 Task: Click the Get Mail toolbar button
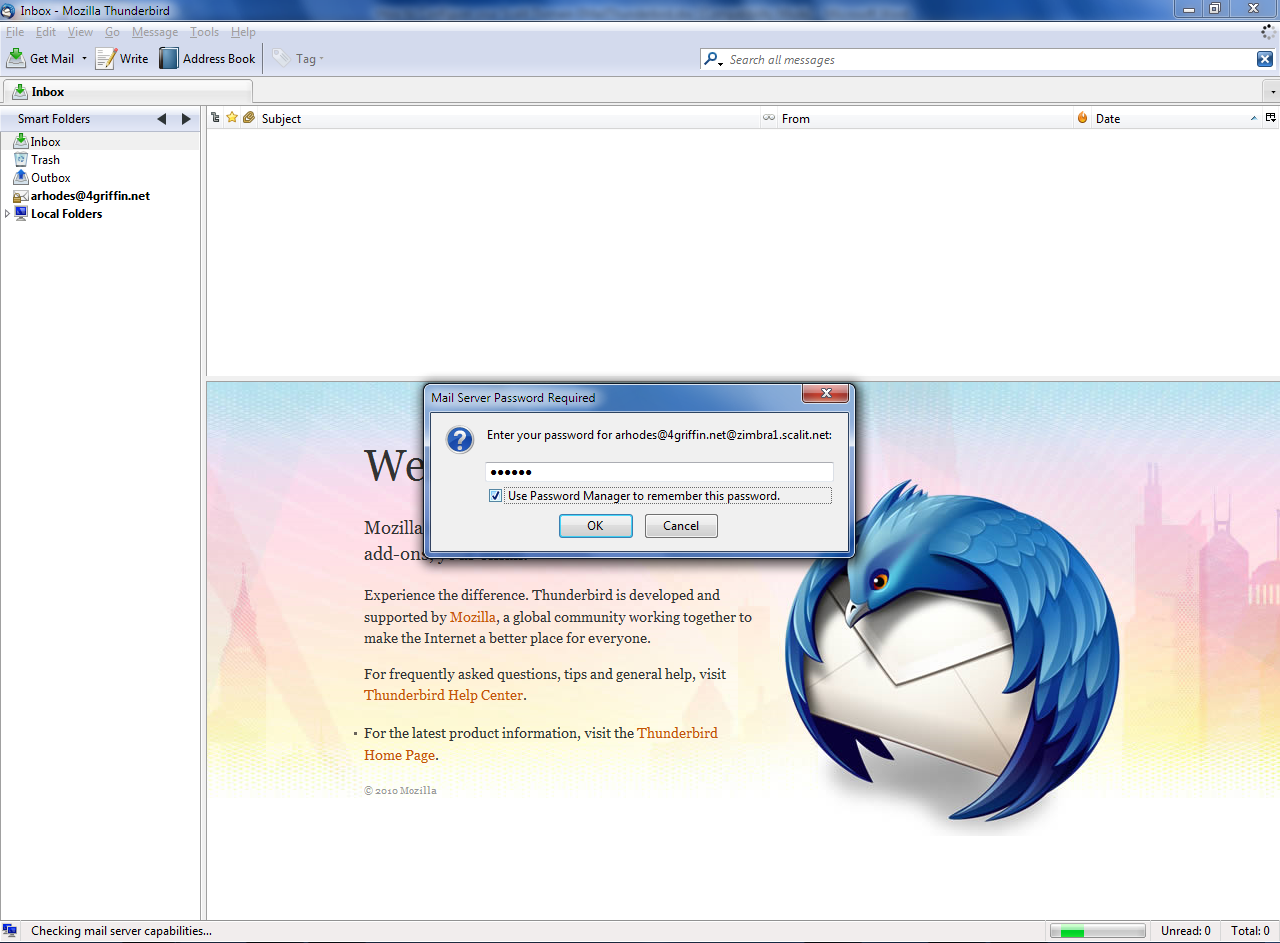pyautogui.click(x=40, y=59)
